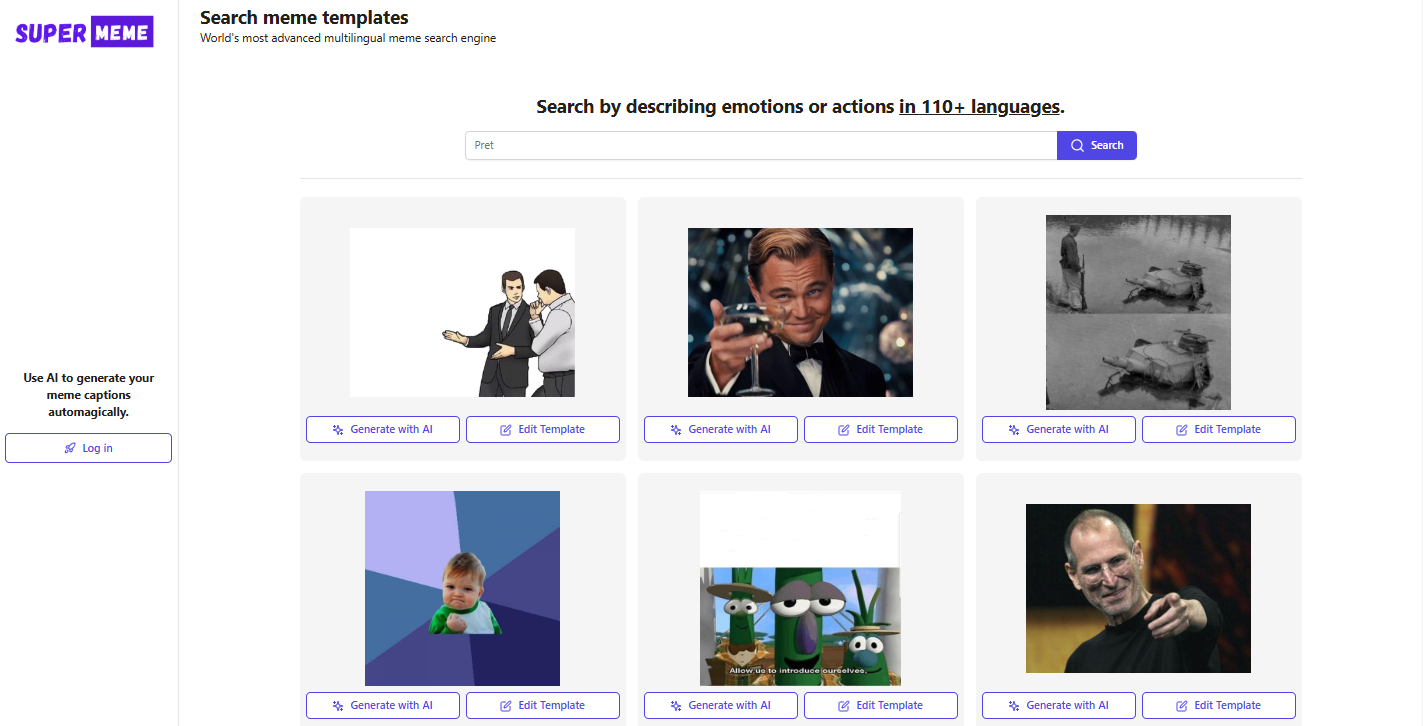Click pencil edit icon under the Steve Jobs meme

(x=1182, y=706)
